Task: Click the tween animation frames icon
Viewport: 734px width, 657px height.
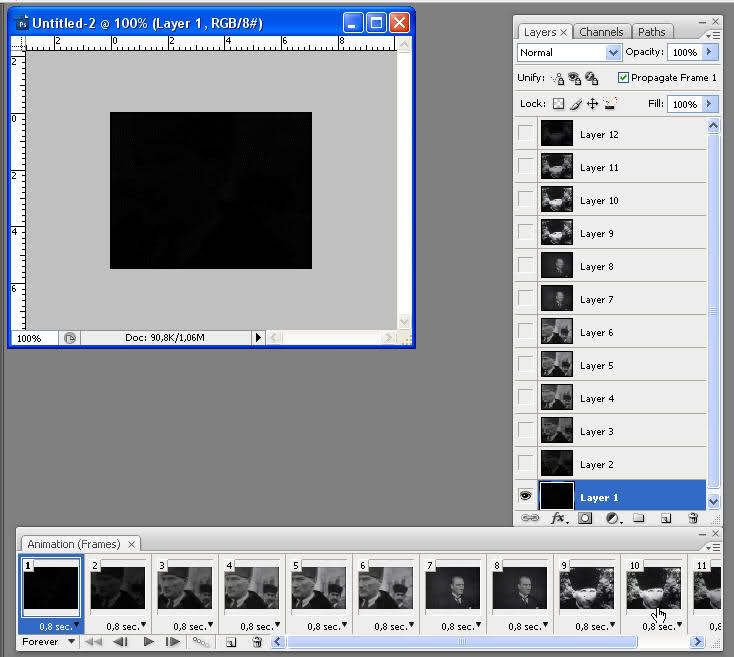Action: 201,642
